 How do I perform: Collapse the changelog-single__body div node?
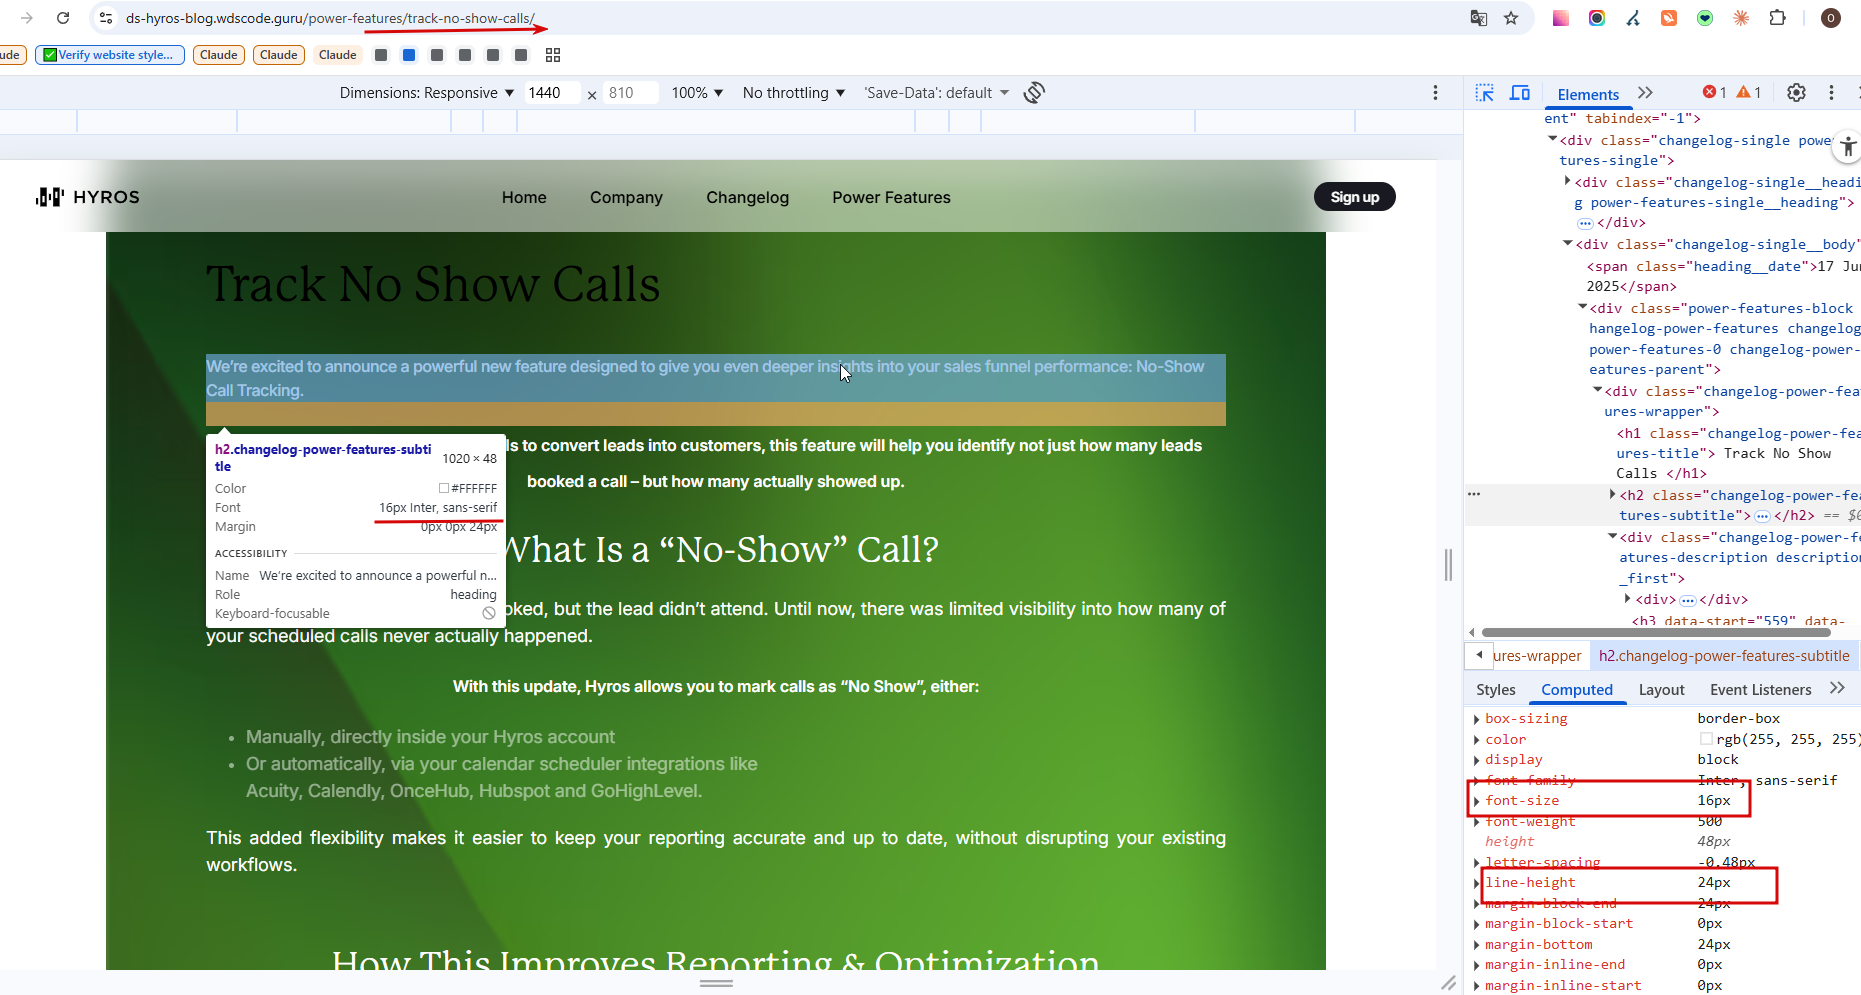[x=1568, y=244]
